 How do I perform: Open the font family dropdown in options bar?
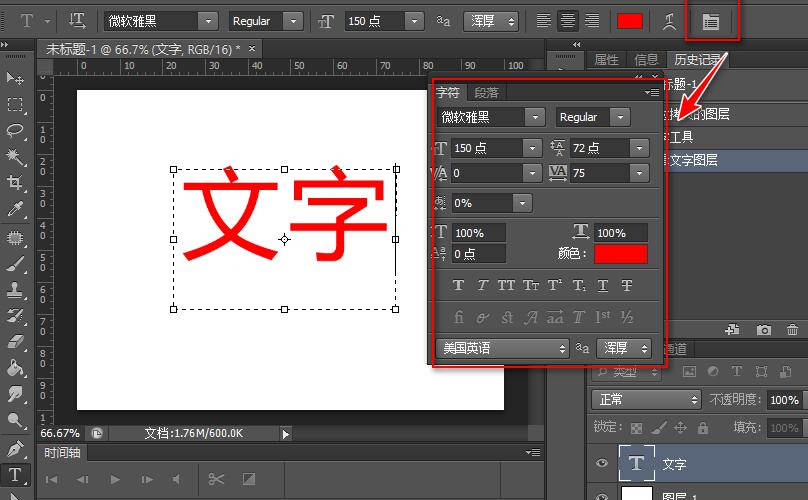[208, 21]
